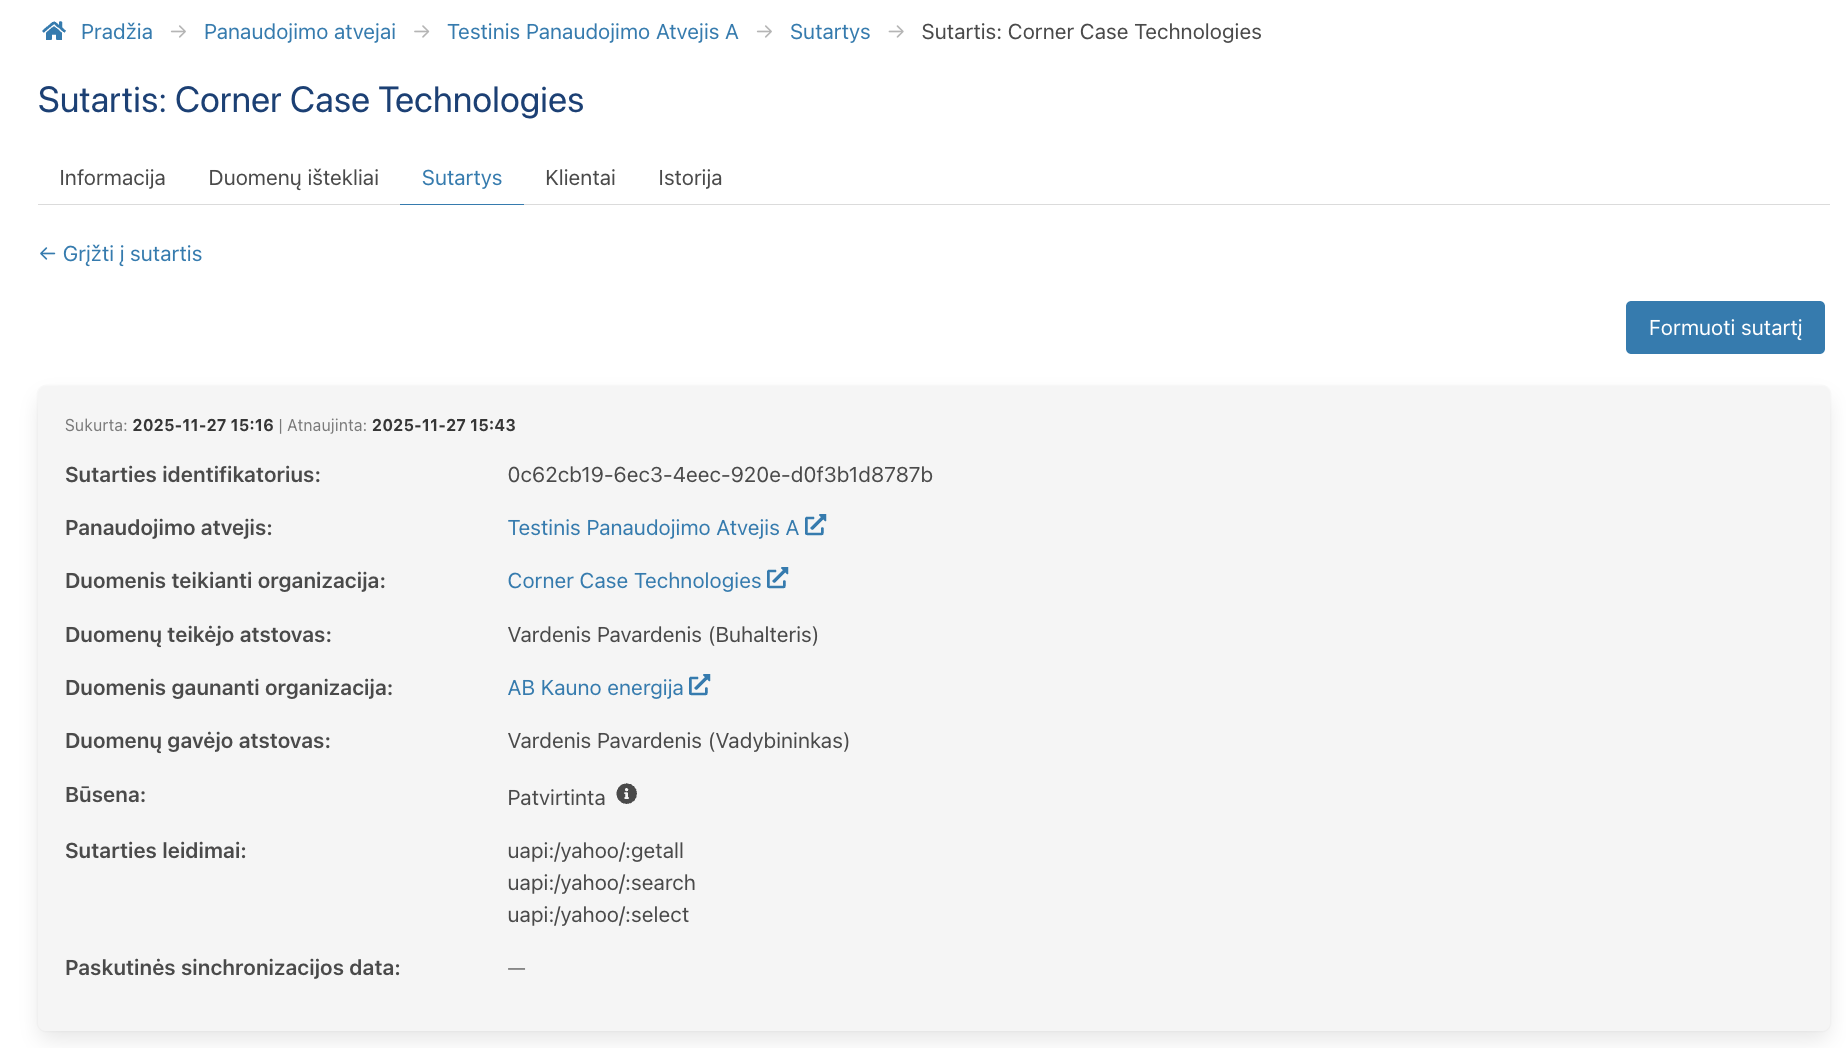Open external link icon beside Corner Case Technologies
The image size is (1846, 1048).
pos(778,578)
